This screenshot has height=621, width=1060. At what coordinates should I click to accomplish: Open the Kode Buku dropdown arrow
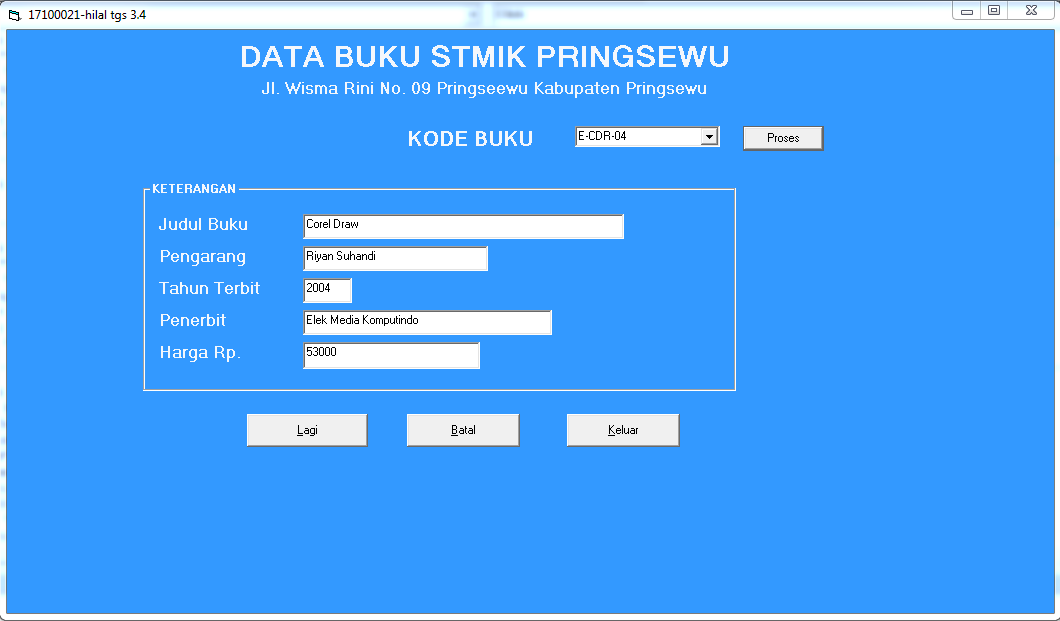pos(708,136)
